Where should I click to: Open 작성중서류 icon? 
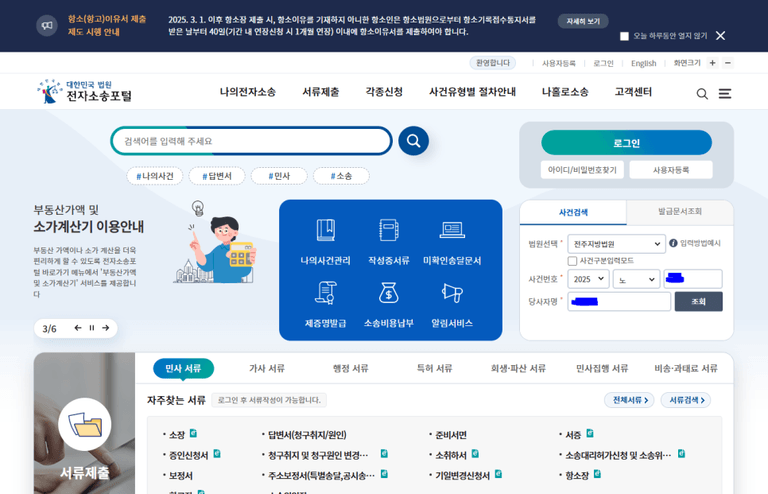pyautogui.click(x=388, y=231)
